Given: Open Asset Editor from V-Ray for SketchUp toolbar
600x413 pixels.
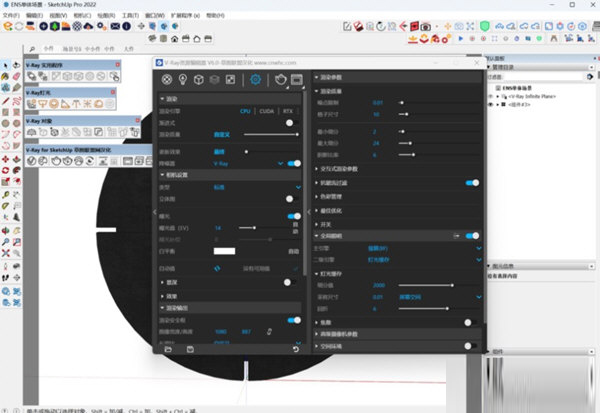Looking at the screenshot, I should 31,161.
